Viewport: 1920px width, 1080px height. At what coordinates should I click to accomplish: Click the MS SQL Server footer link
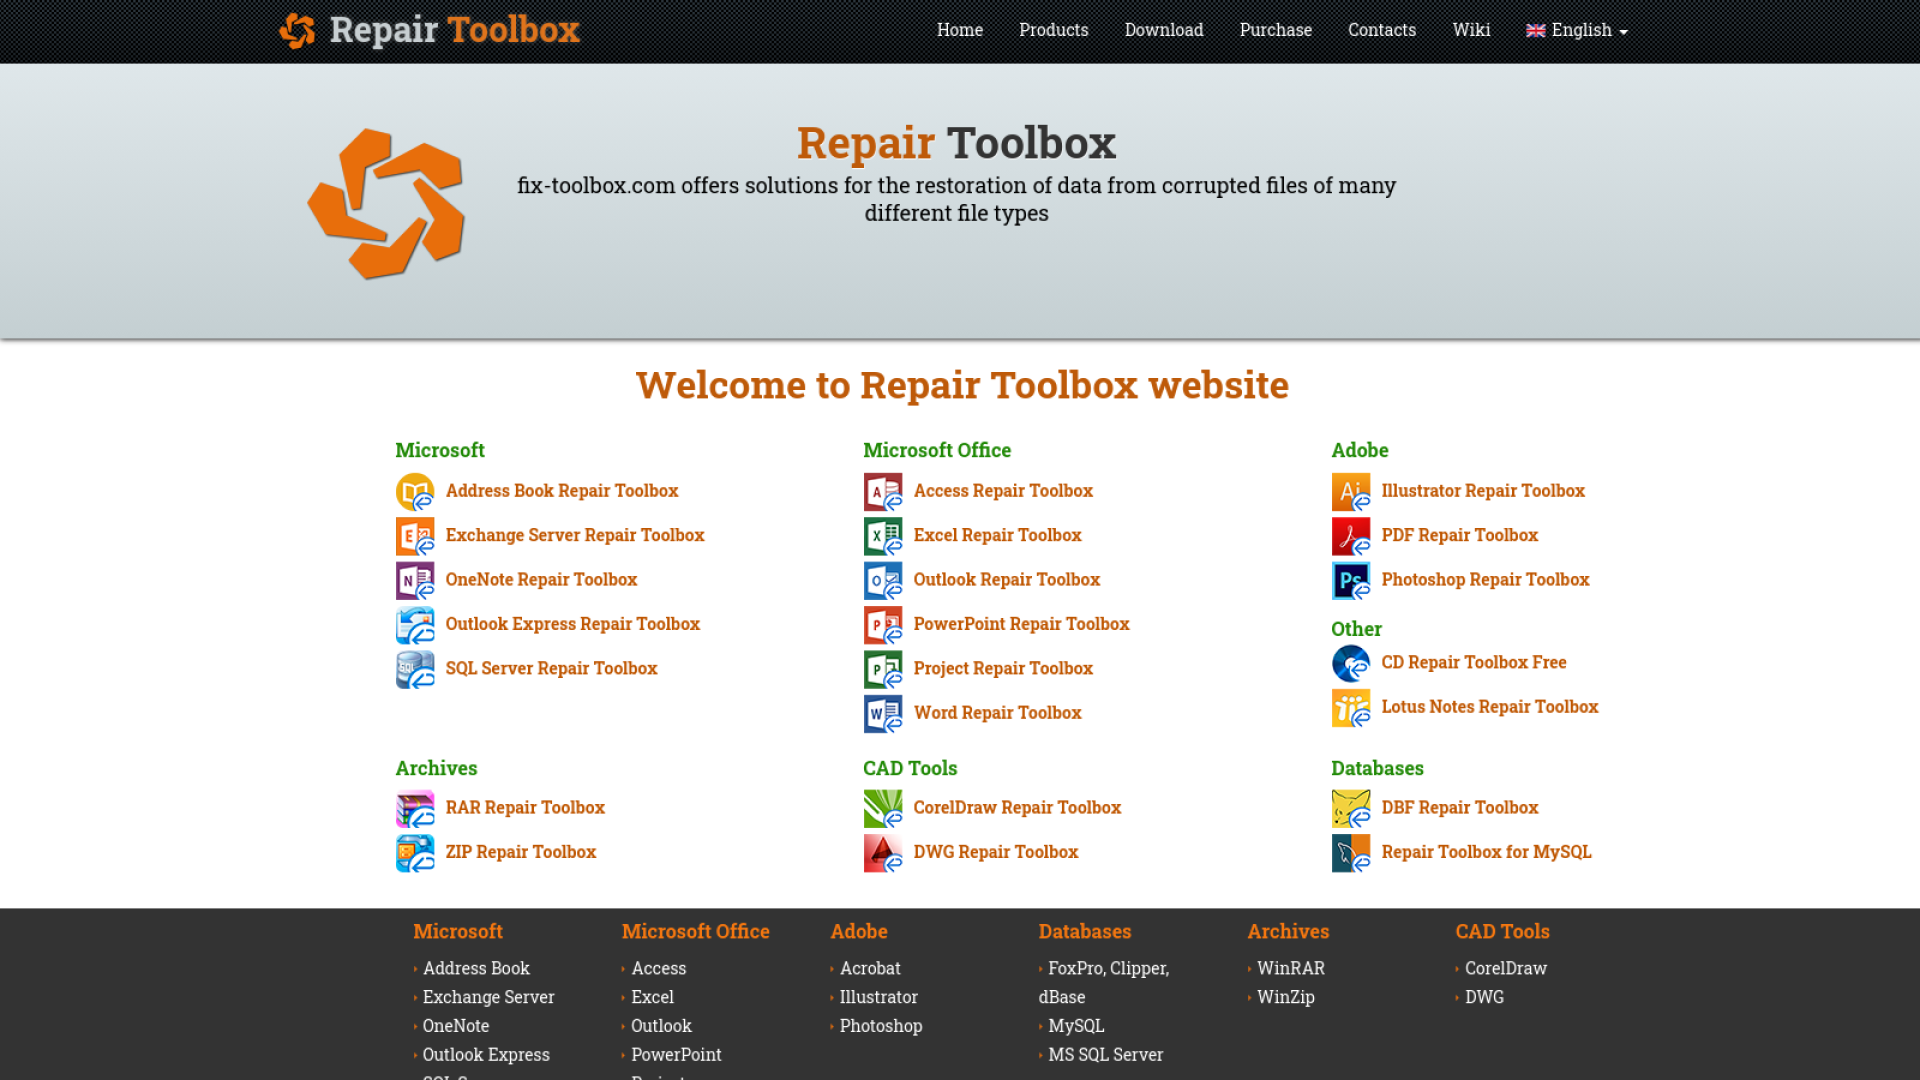[1105, 1054]
